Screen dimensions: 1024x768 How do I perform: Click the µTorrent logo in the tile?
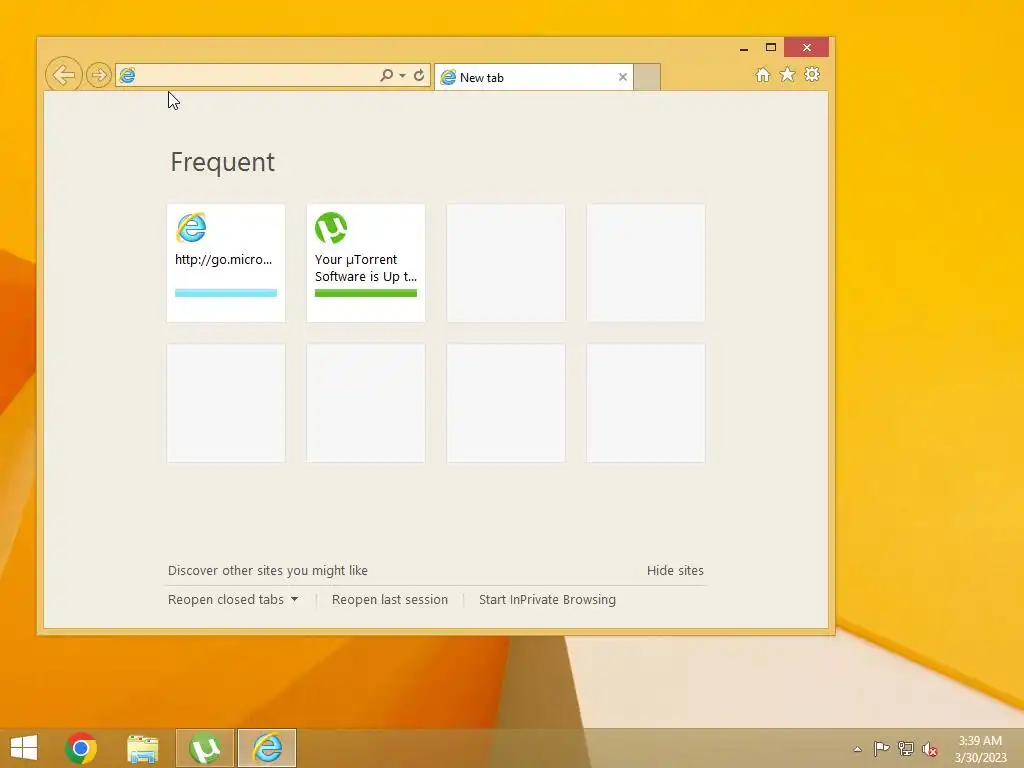click(331, 228)
